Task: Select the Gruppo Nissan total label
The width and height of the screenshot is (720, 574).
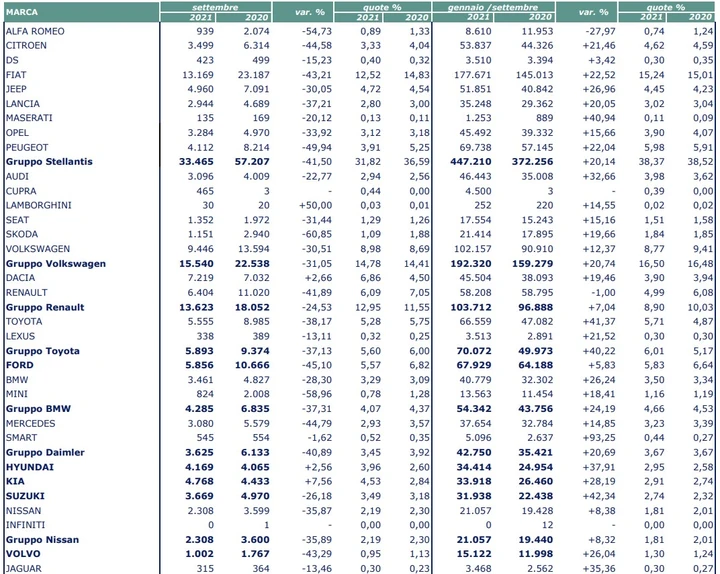Action: coord(42,540)
